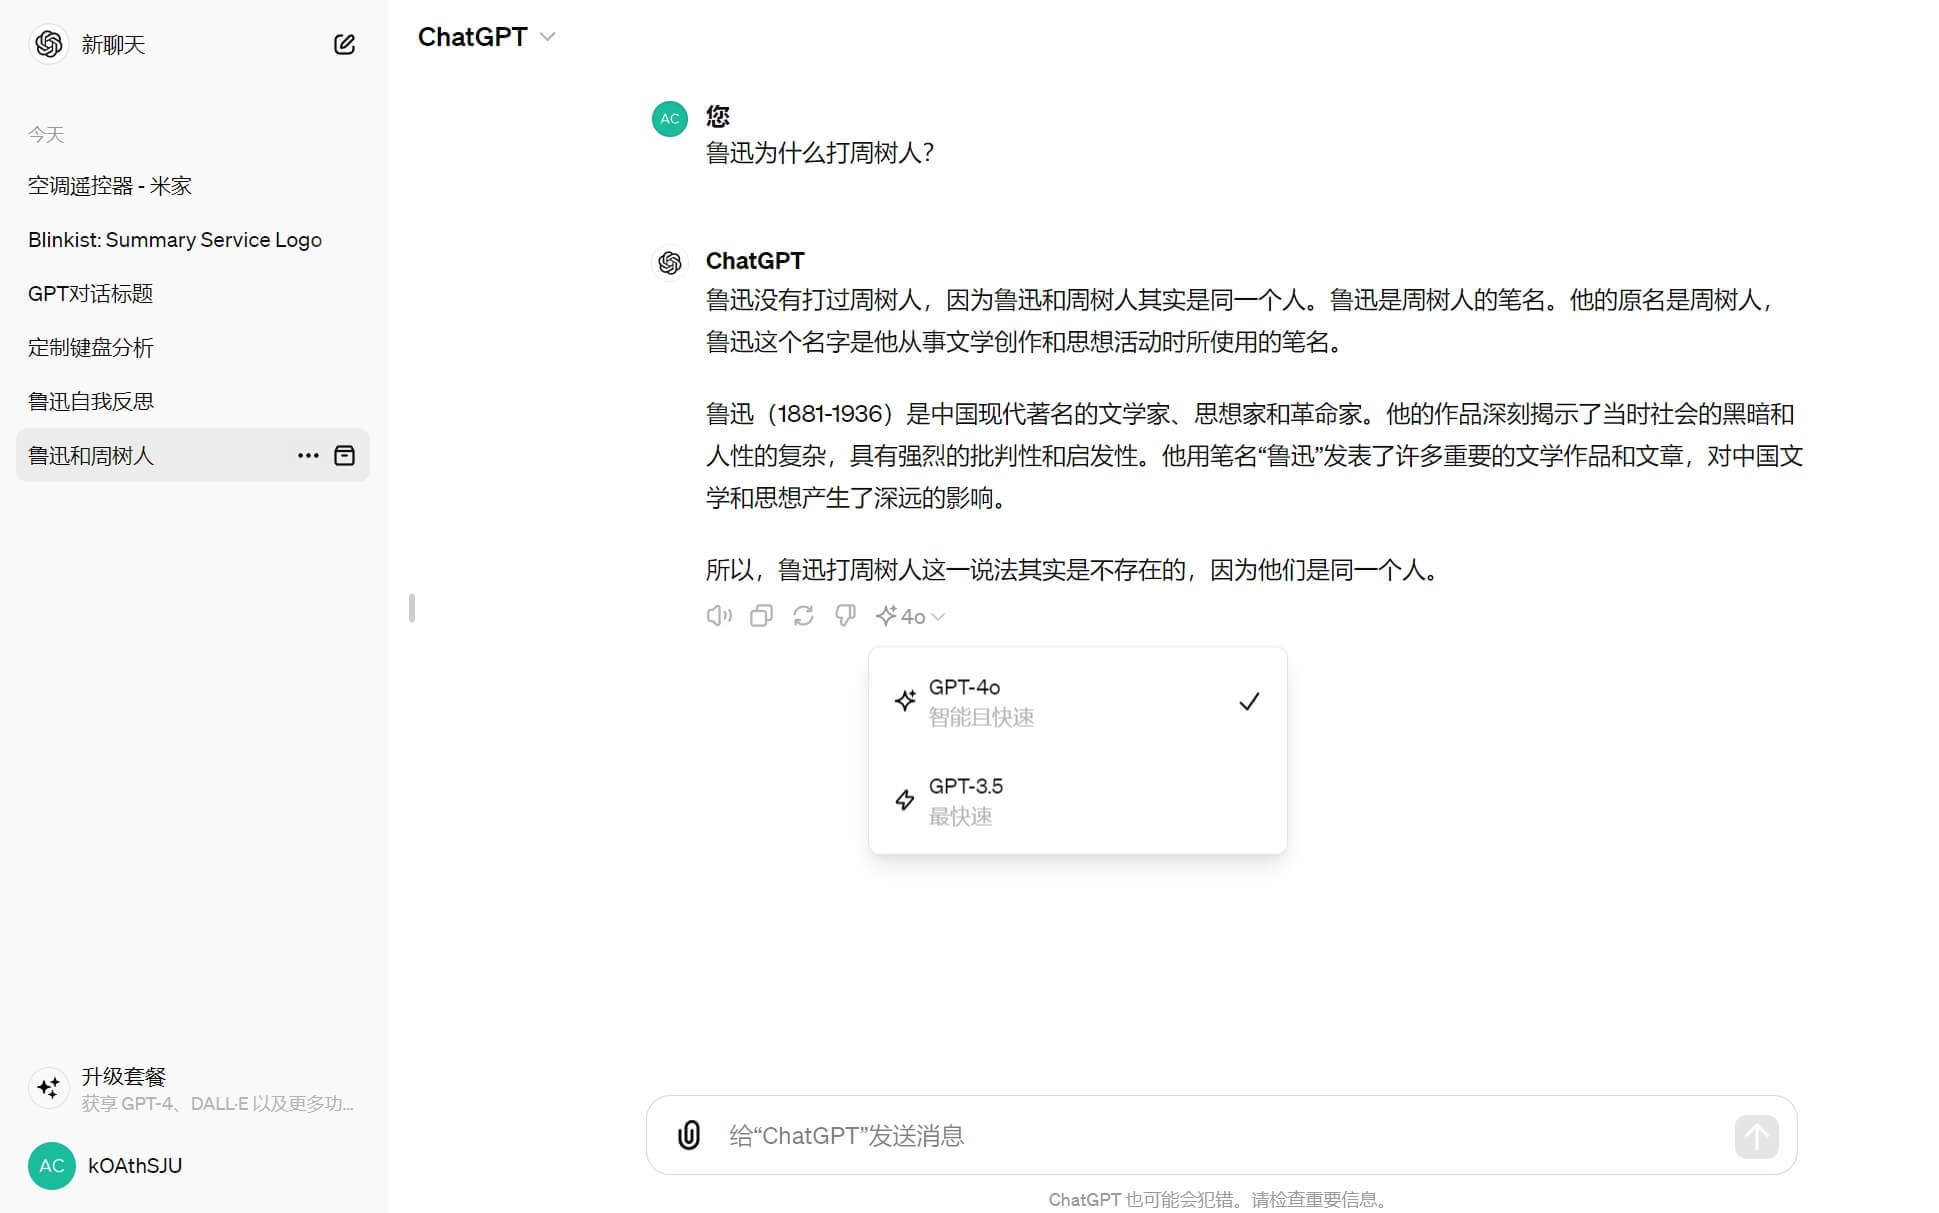Copy the ChatGPT response using the copy icon
This screenshot has height=1213, width=1939.
coord(760,615)
